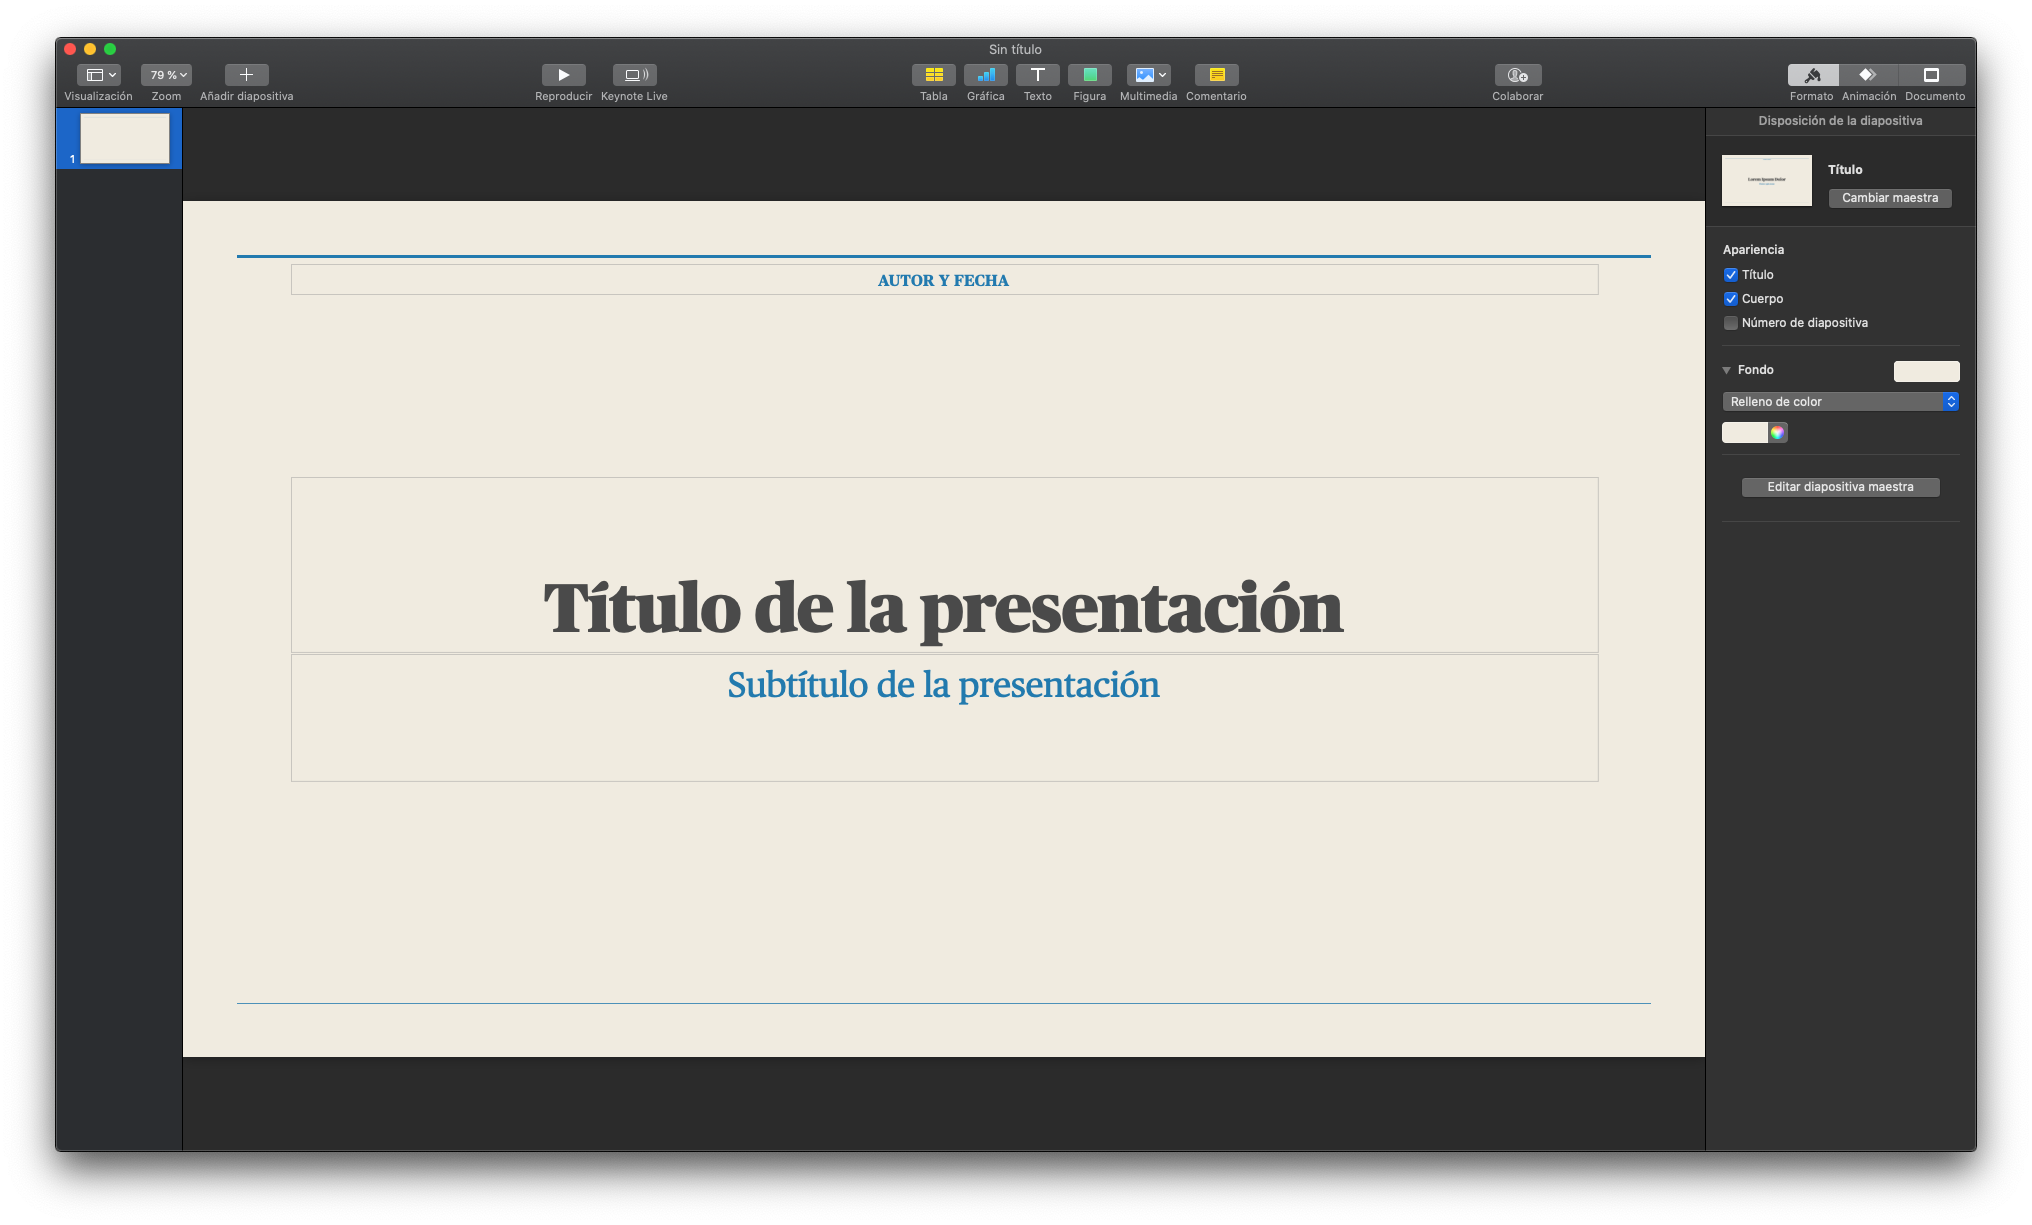Click Editar diapositiva maestra button

[x=1839, y=487]
